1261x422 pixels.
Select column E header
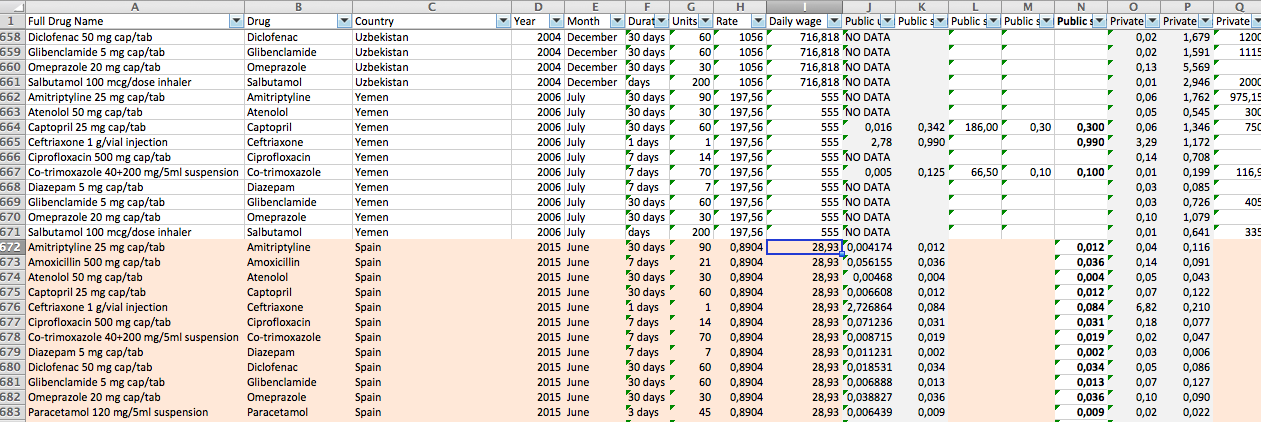595,6
